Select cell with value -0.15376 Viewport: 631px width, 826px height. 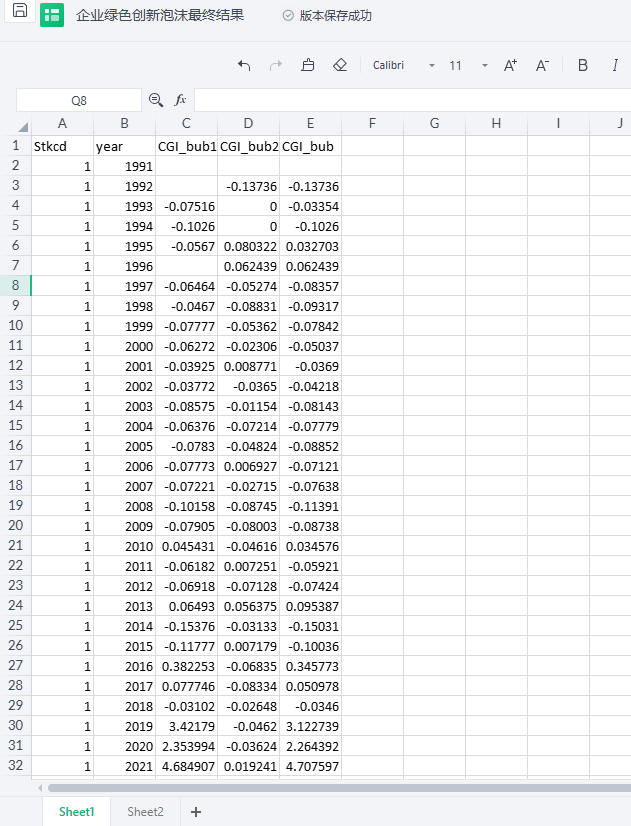tap(186, 626)
